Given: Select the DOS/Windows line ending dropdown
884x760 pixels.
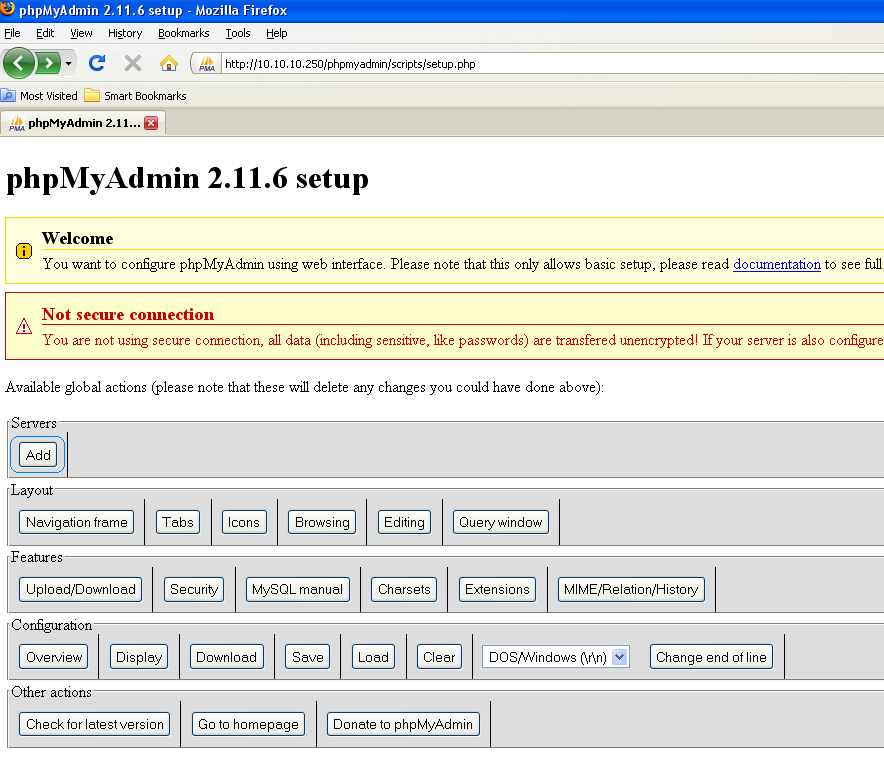Looking at the screenshot, I should pos(555,656).
